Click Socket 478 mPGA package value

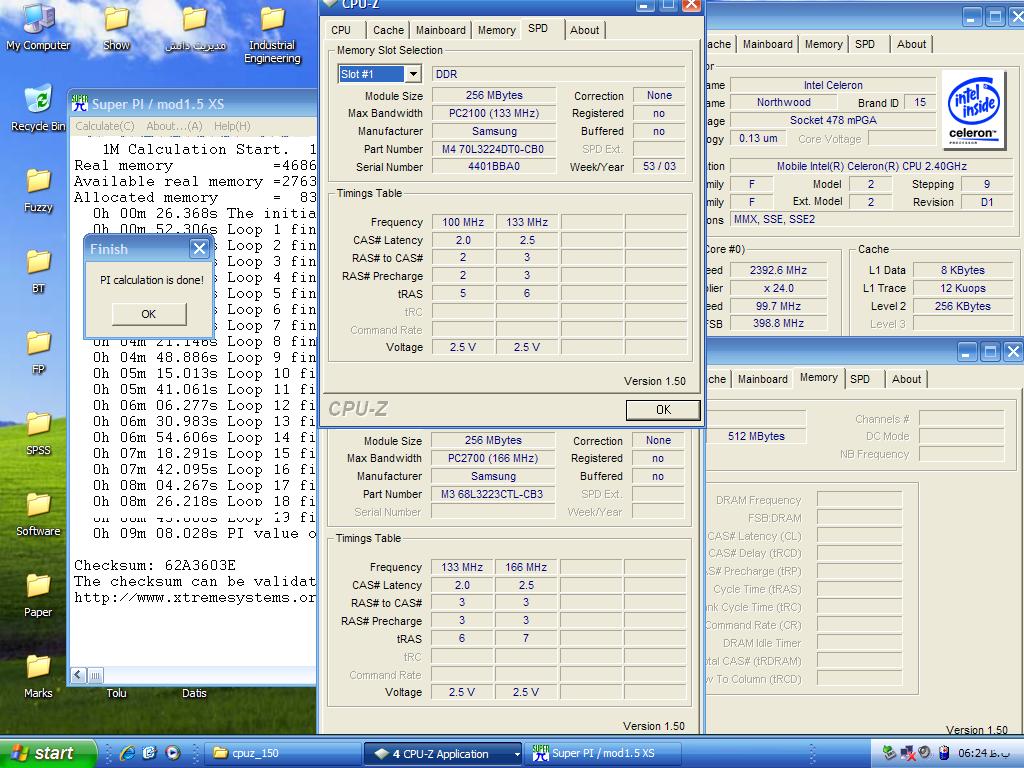coord(833,120)
